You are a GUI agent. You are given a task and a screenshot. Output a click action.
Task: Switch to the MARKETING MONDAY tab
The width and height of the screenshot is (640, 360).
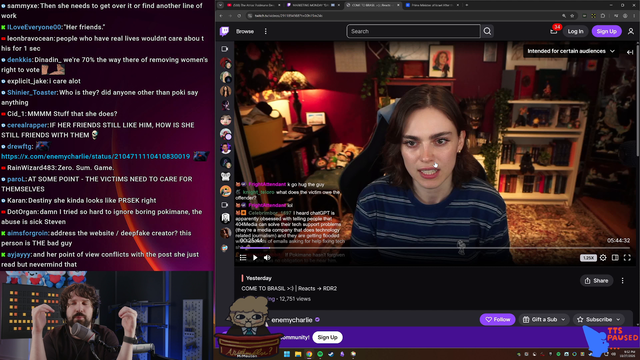313,5
